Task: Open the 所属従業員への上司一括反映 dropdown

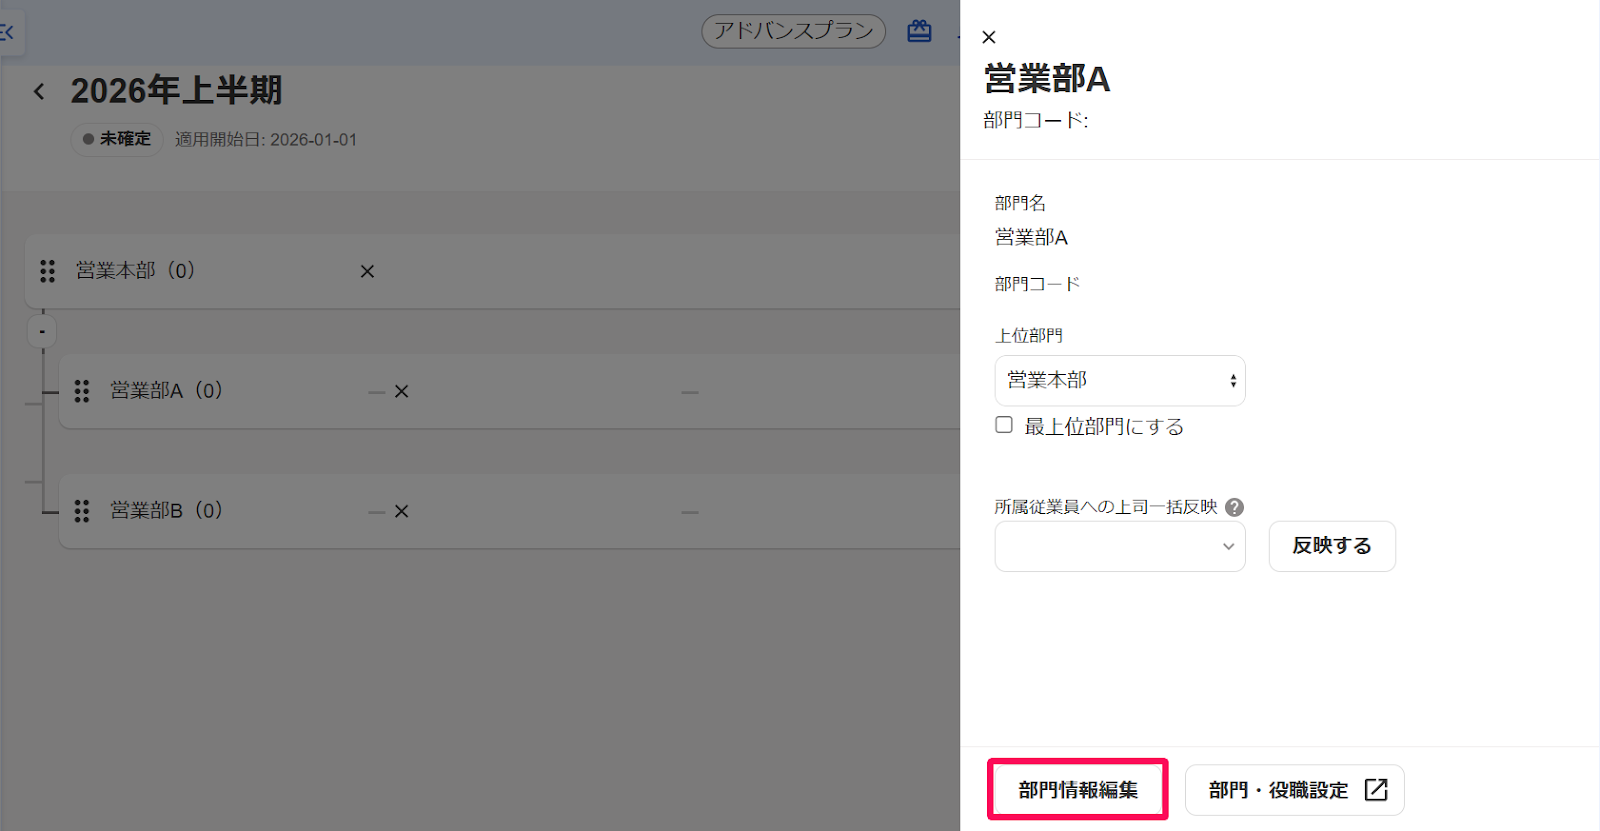Action: (1120, 546)
